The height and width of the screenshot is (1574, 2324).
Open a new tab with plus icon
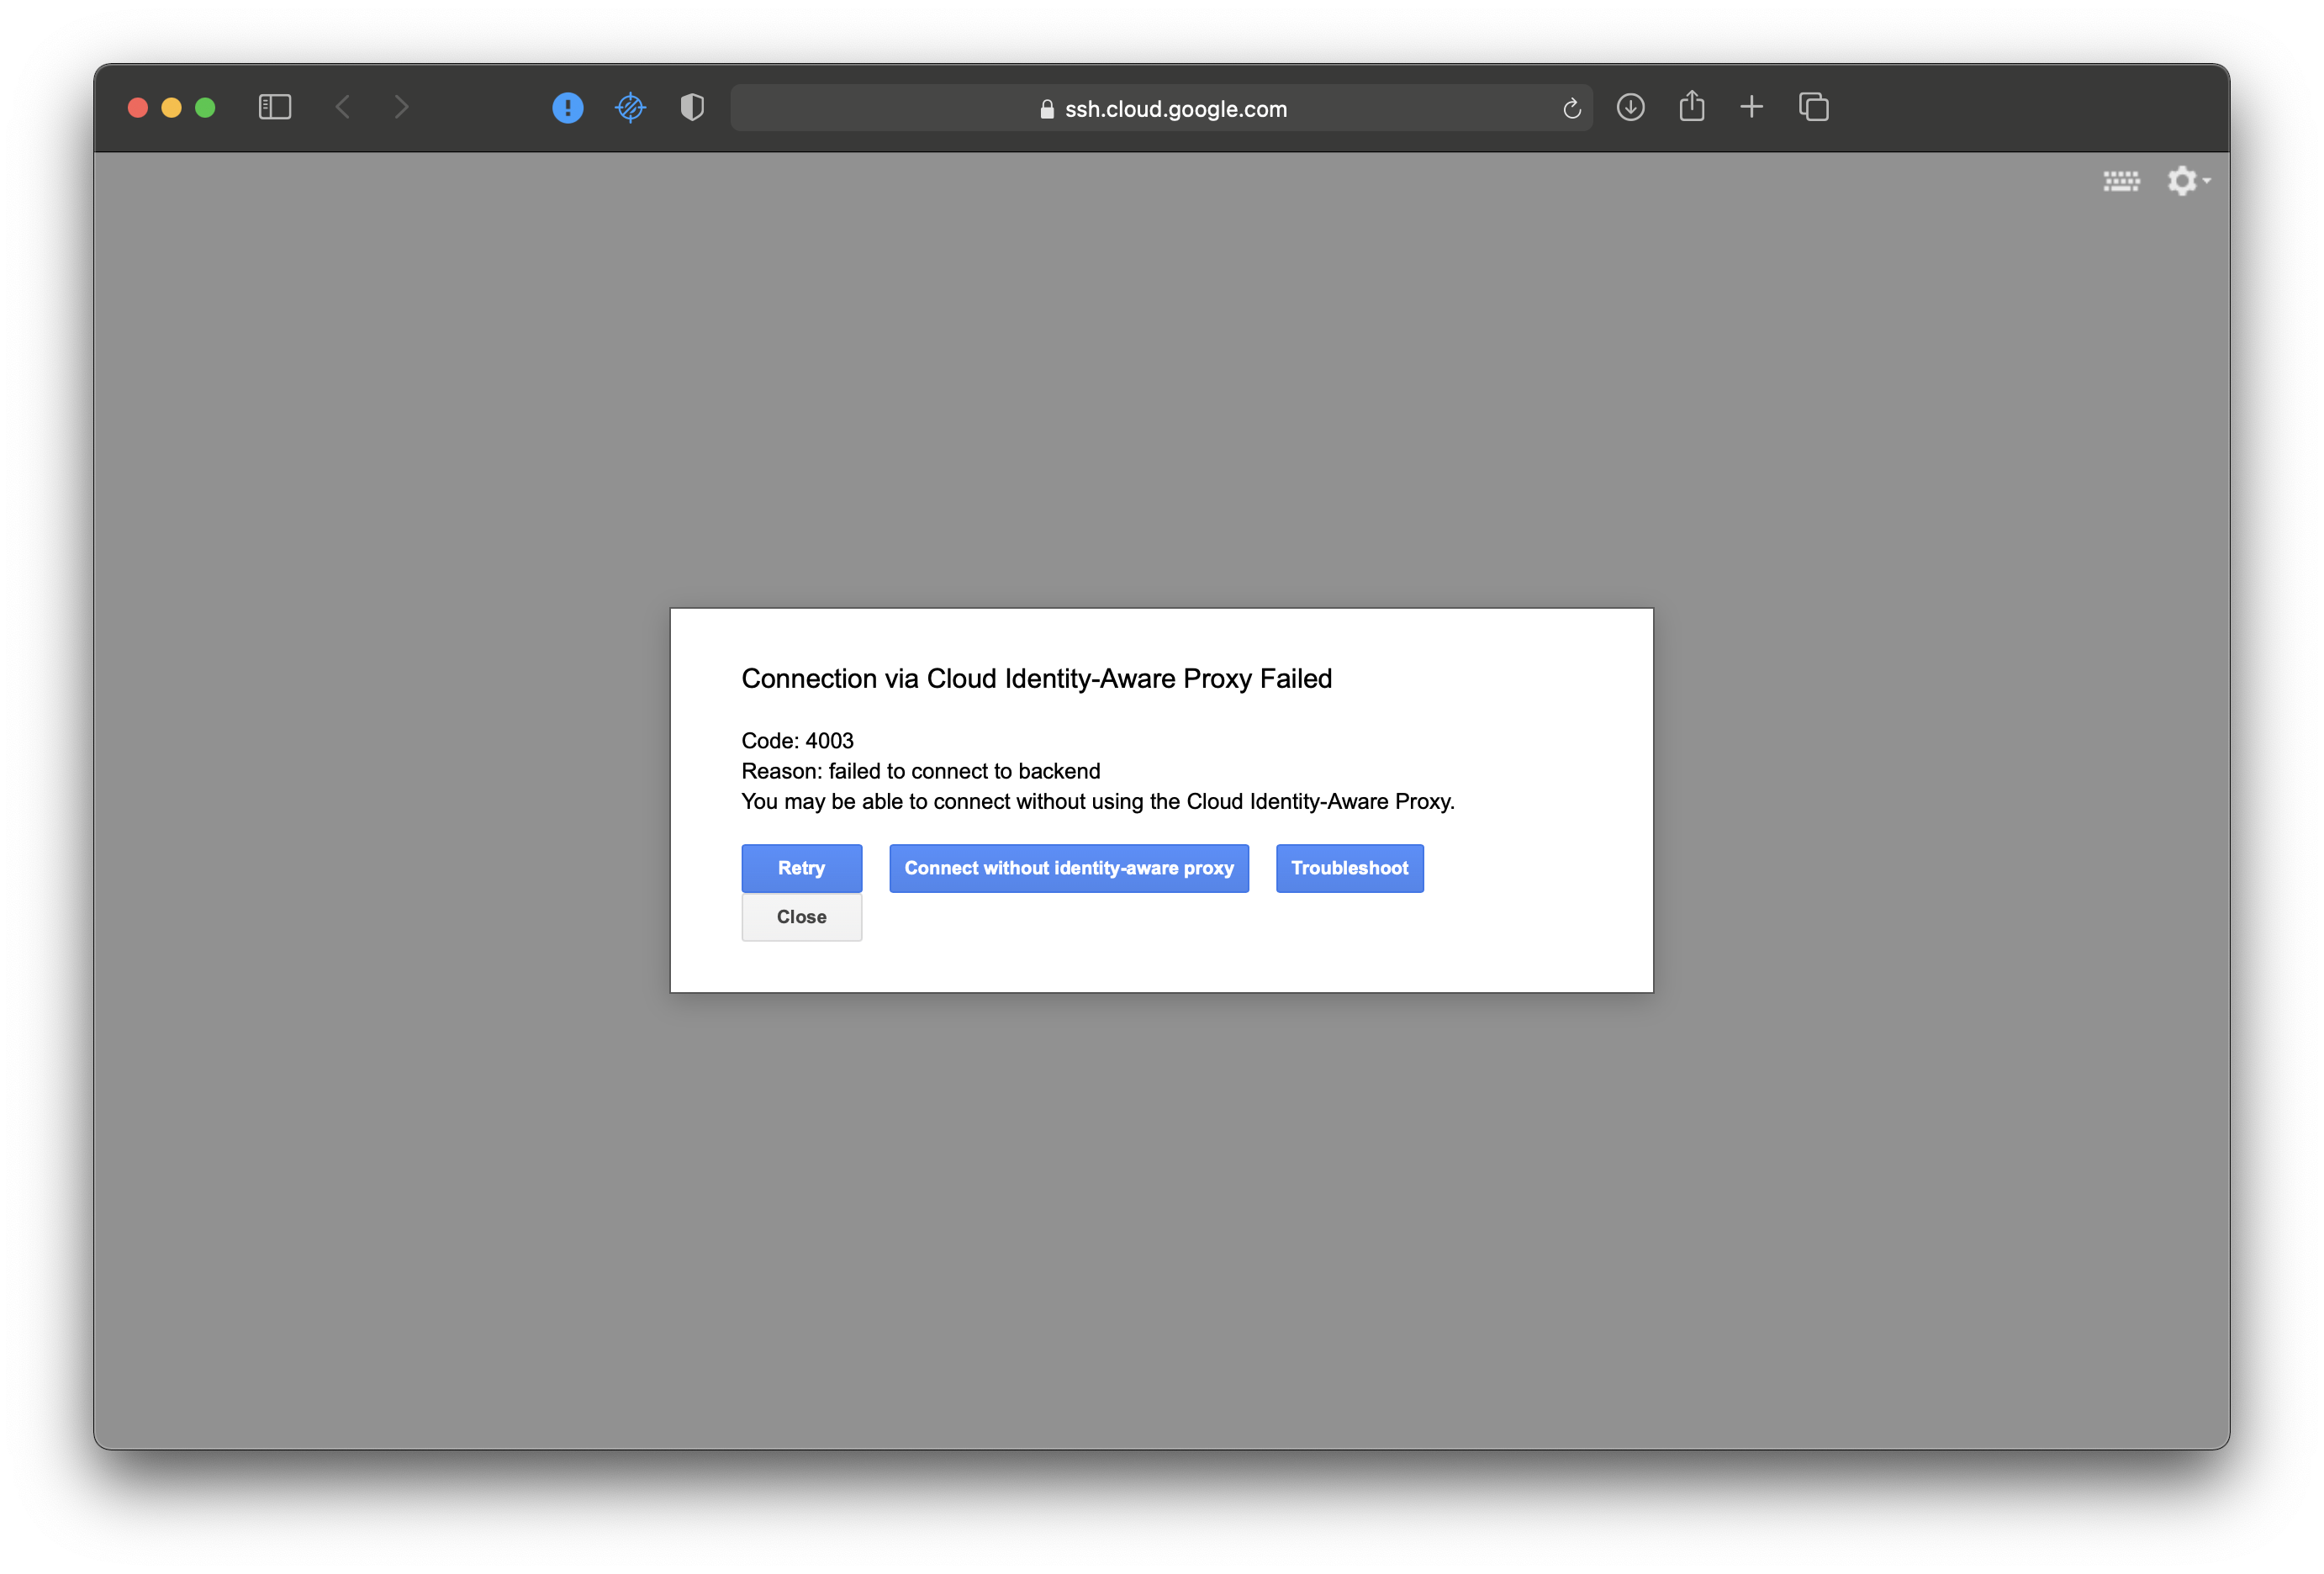point(1751,107)
